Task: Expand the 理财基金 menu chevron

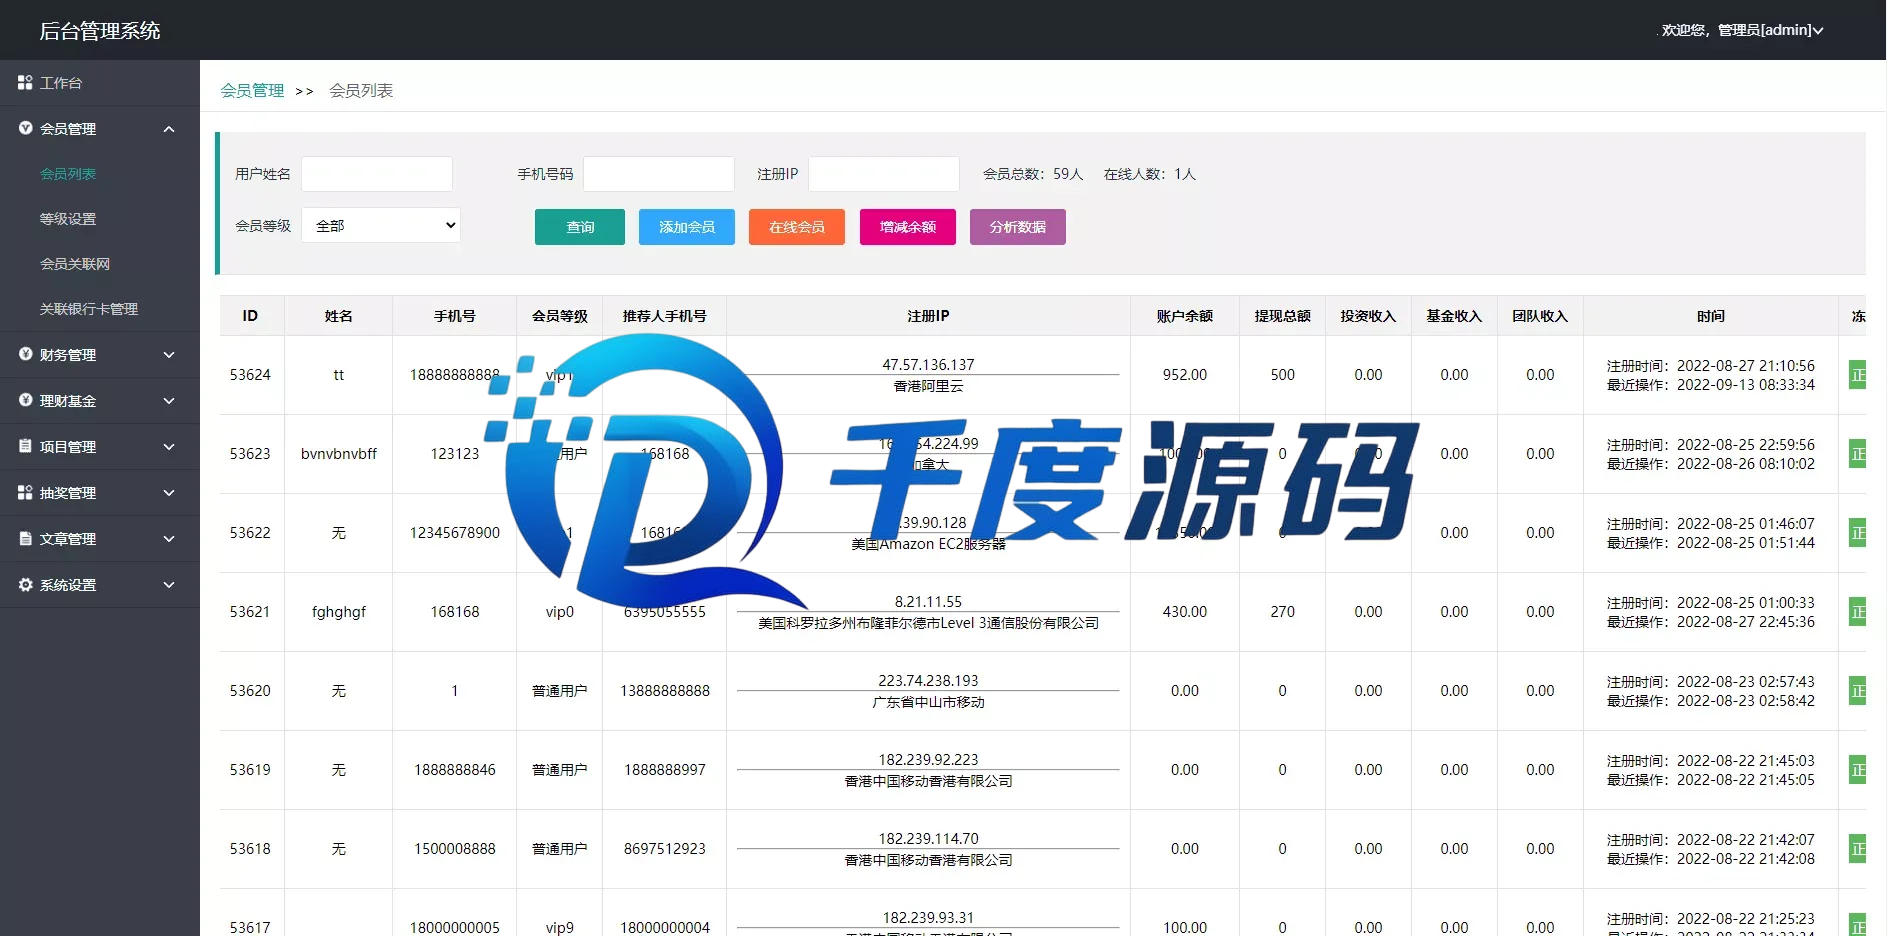Action: tap(169, 401)
